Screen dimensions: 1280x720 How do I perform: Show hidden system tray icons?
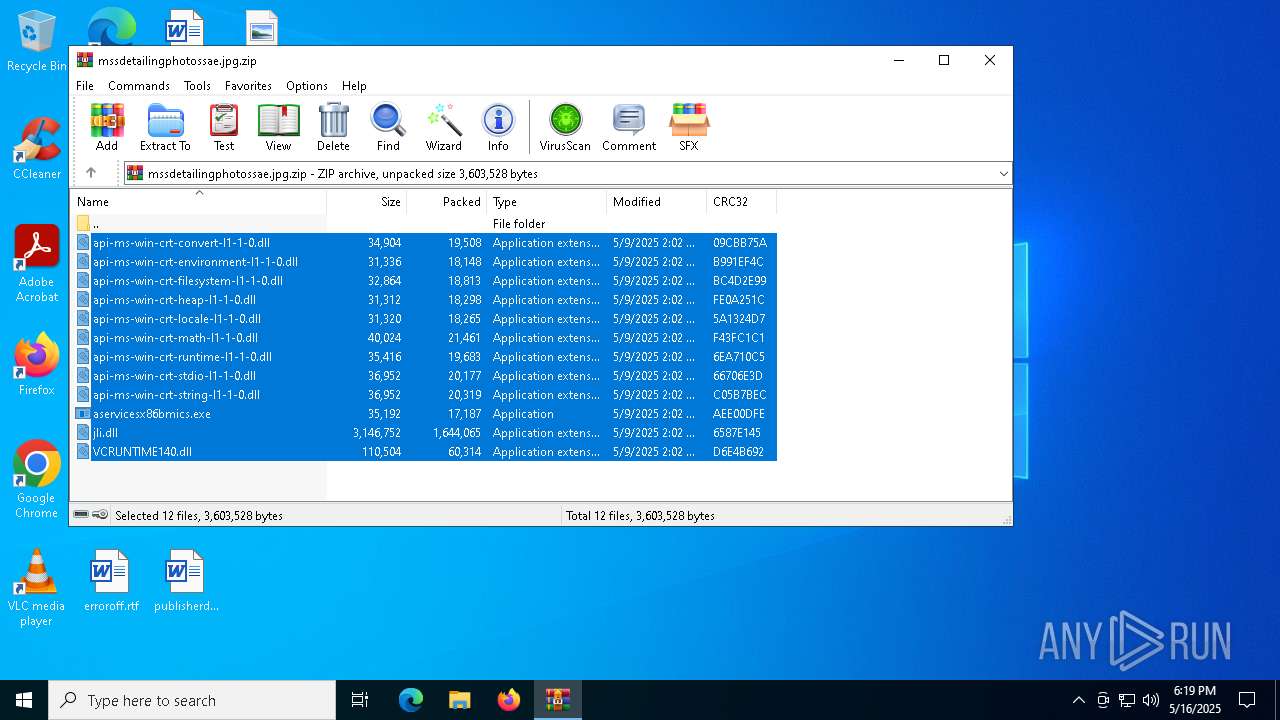(1078, 700)
